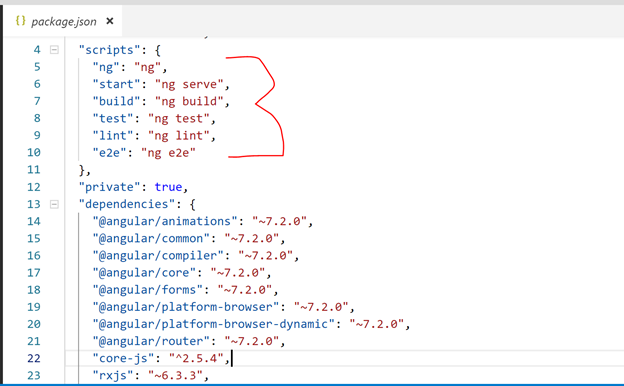The height and width of the screenshot is (386, 624).
Task: Click "~6.3.3" version on line 23
Action: pyautogui.click(x=175, y=375)
